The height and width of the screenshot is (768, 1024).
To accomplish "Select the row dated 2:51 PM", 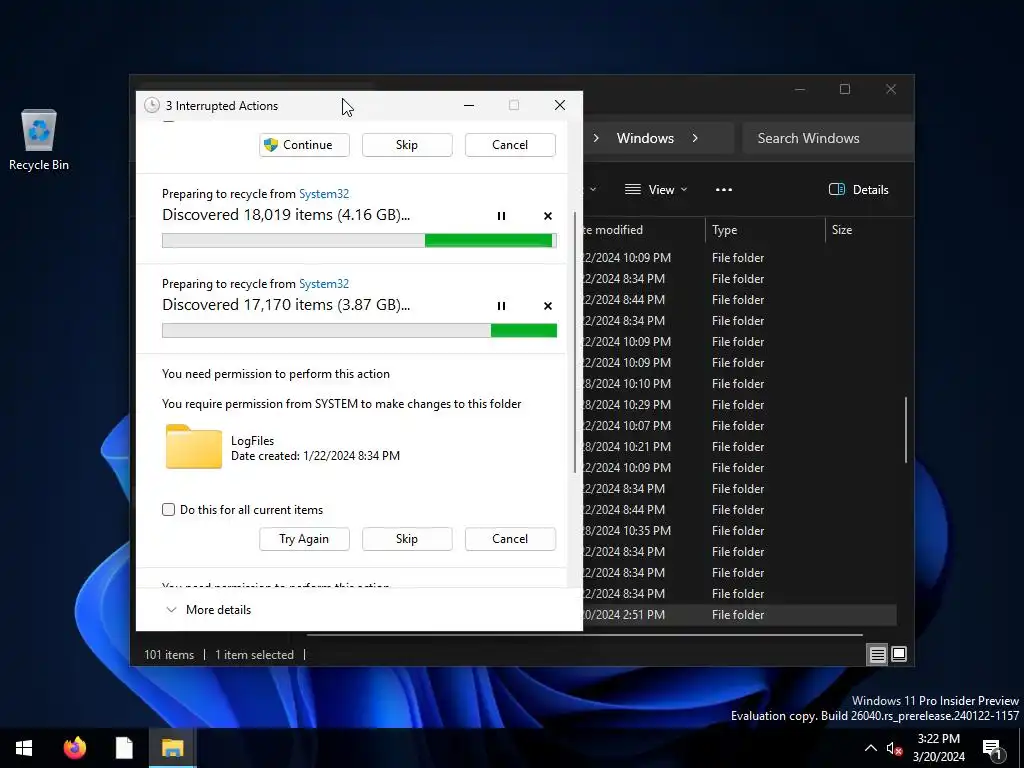I will [x=738, y=615].
